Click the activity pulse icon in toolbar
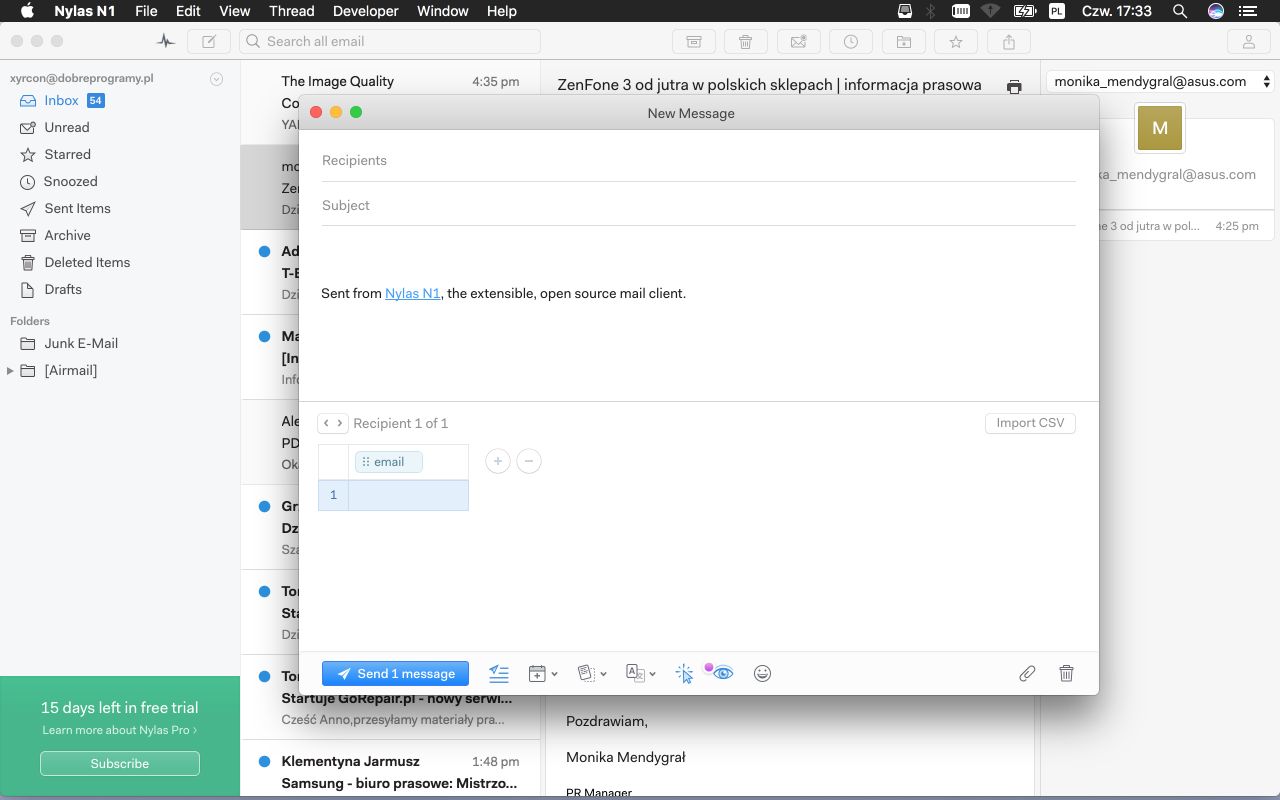 click(166, 42)
